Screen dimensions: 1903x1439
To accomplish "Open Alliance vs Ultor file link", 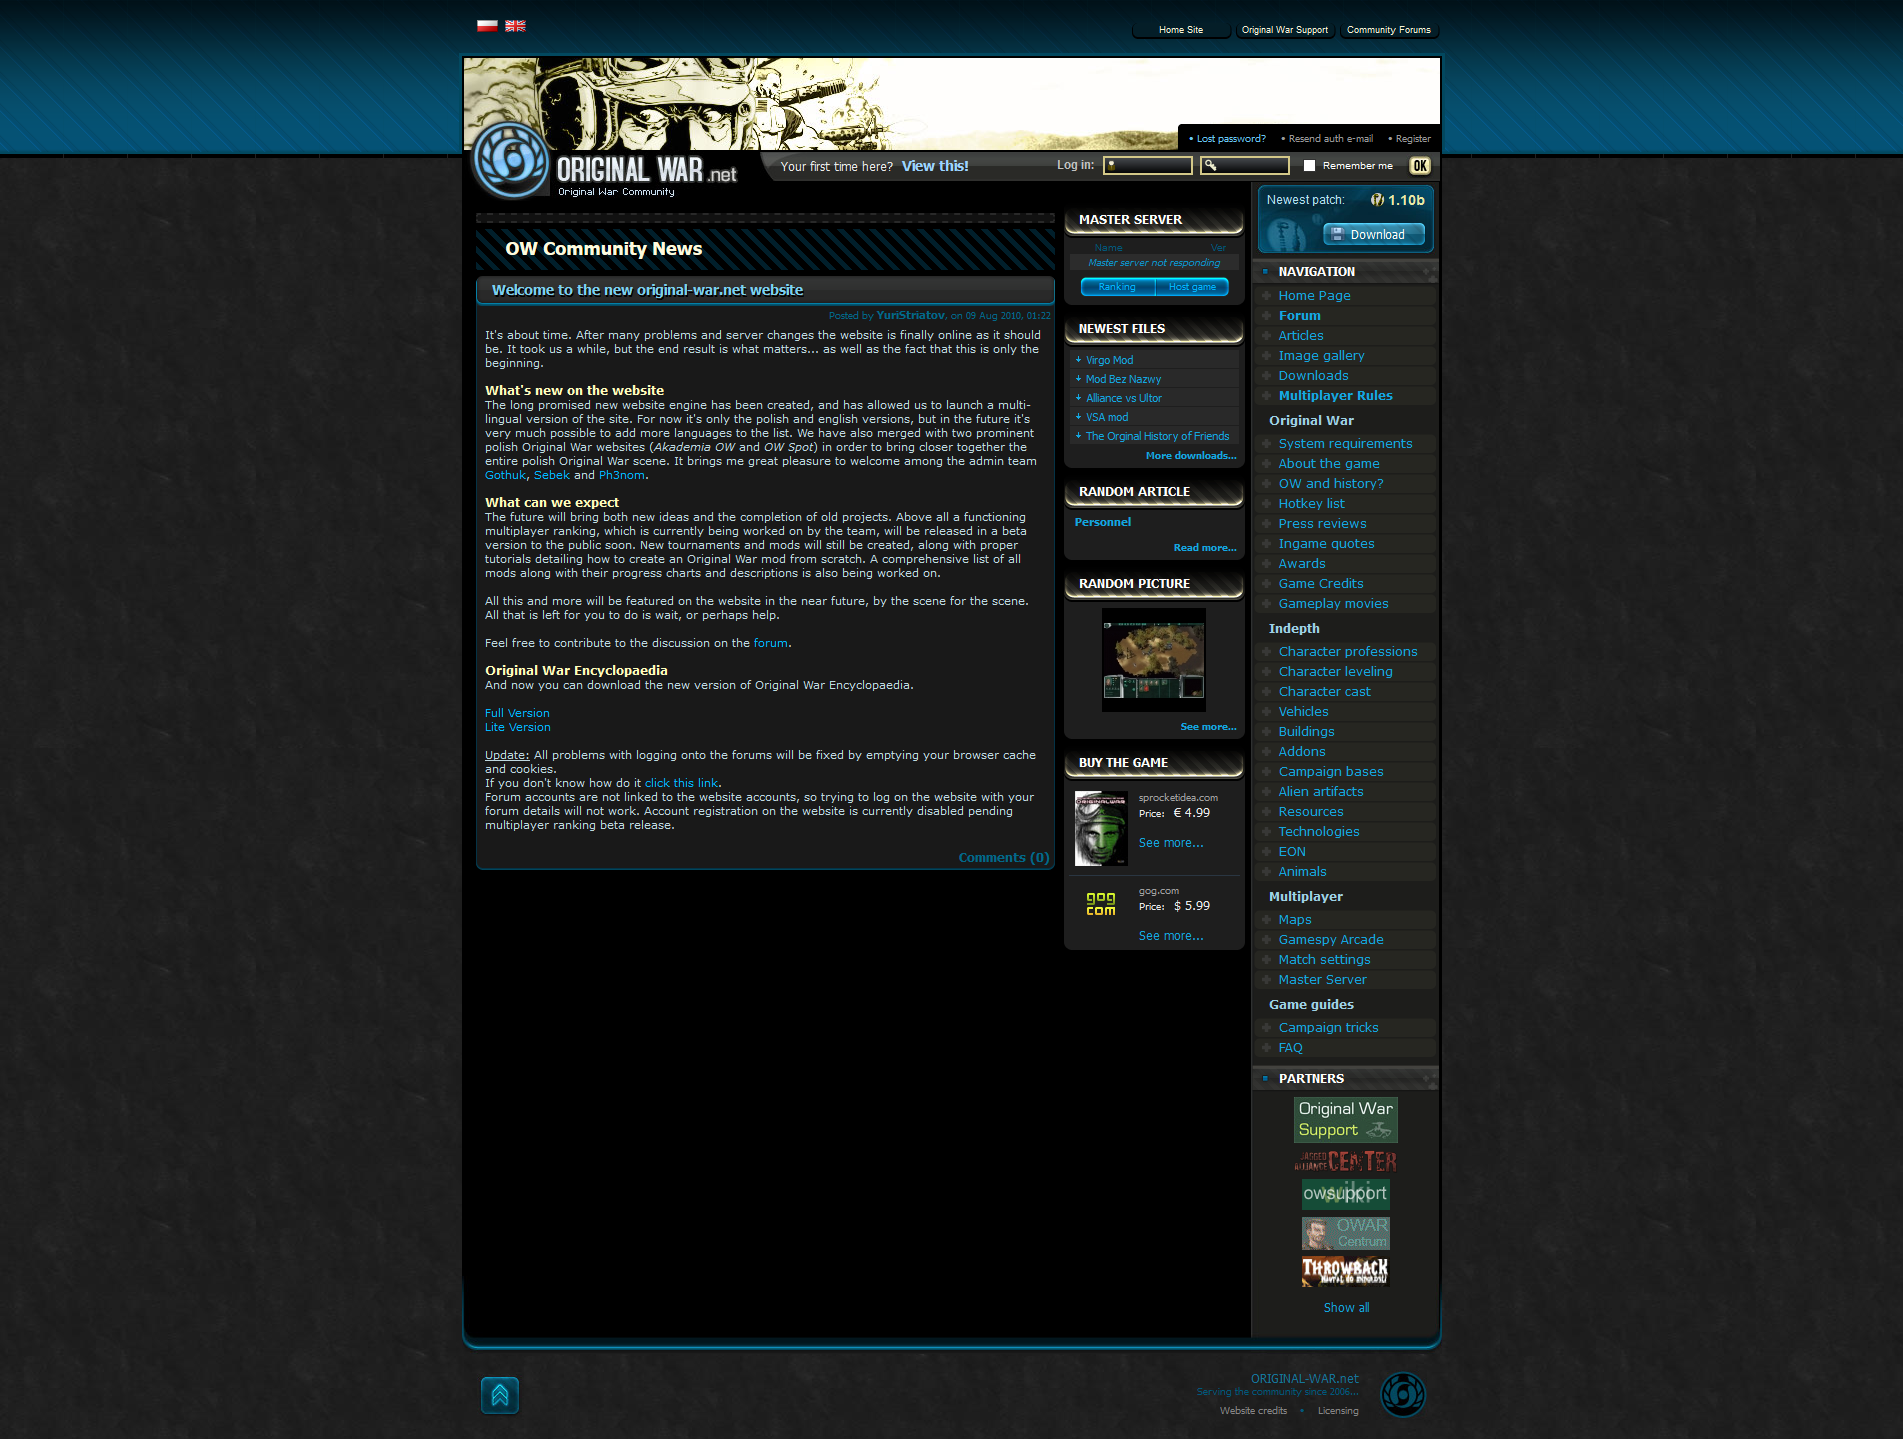I will tap(1124, 398).
